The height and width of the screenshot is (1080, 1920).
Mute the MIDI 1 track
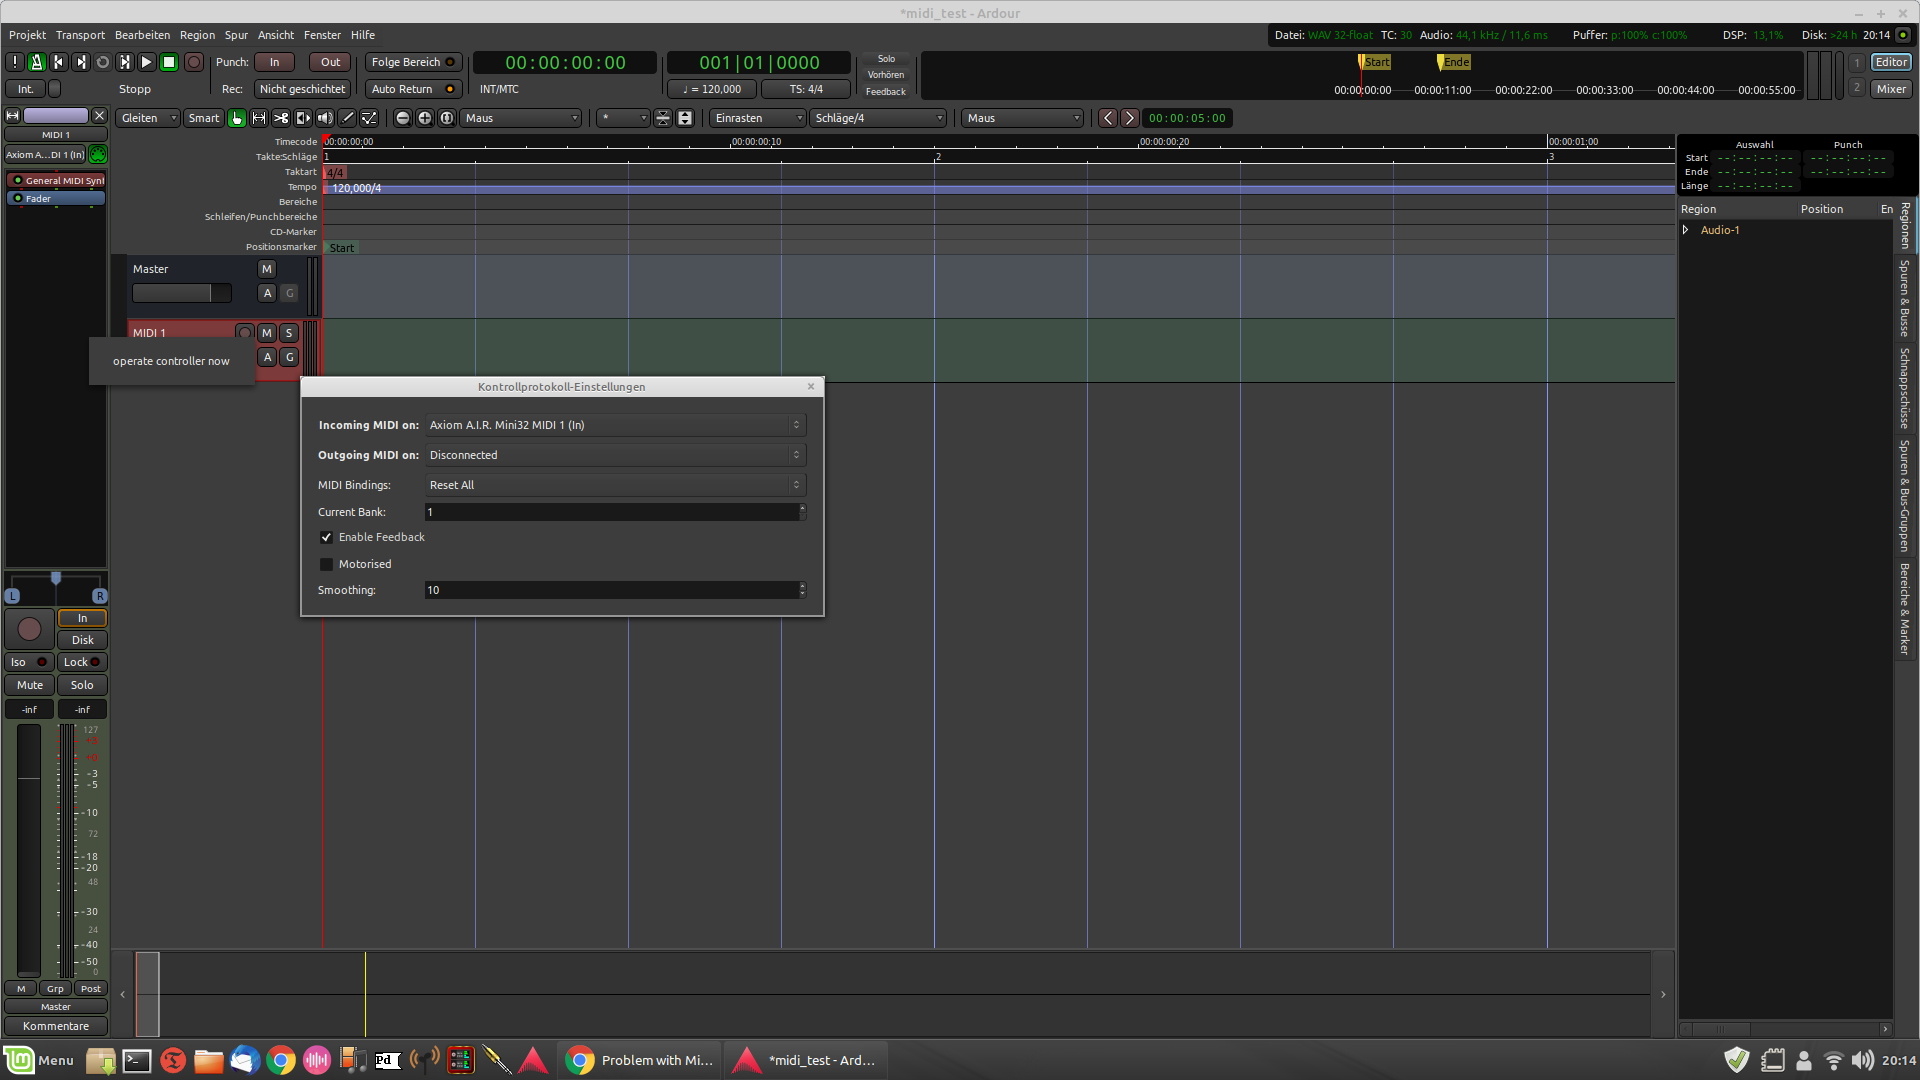pos(267,333)
